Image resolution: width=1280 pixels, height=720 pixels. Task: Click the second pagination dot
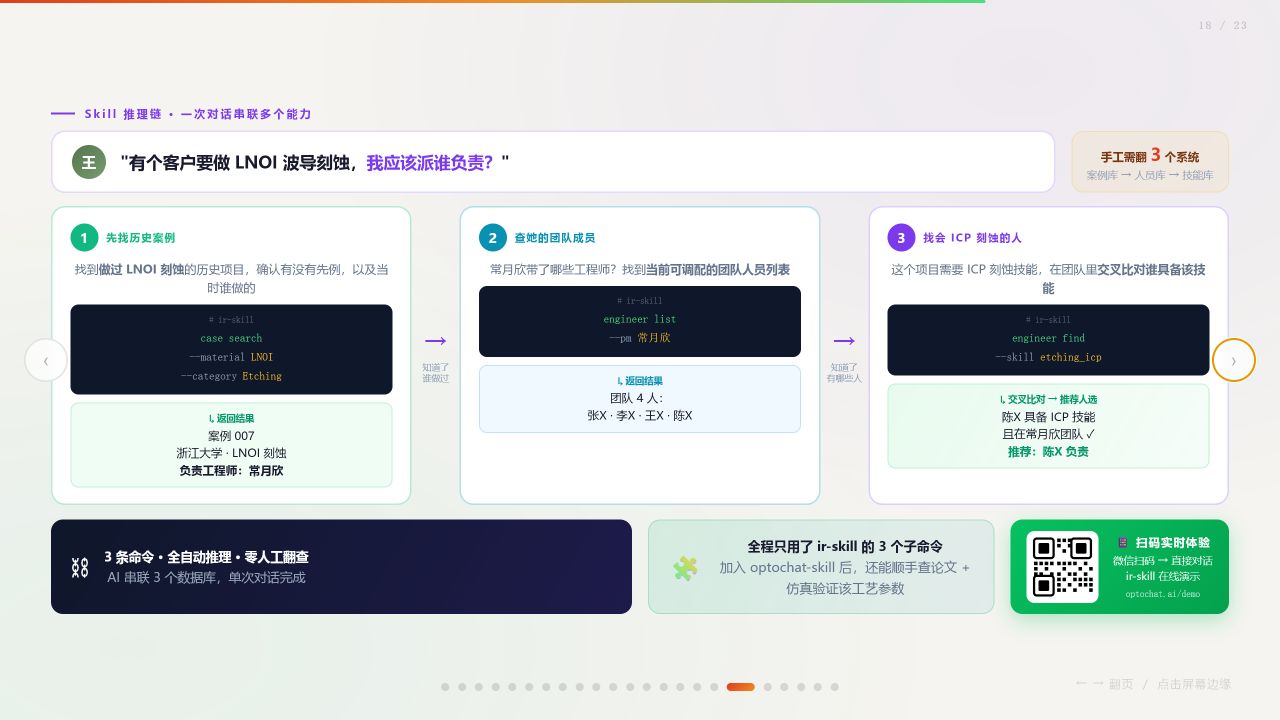[x=462, y=687]
